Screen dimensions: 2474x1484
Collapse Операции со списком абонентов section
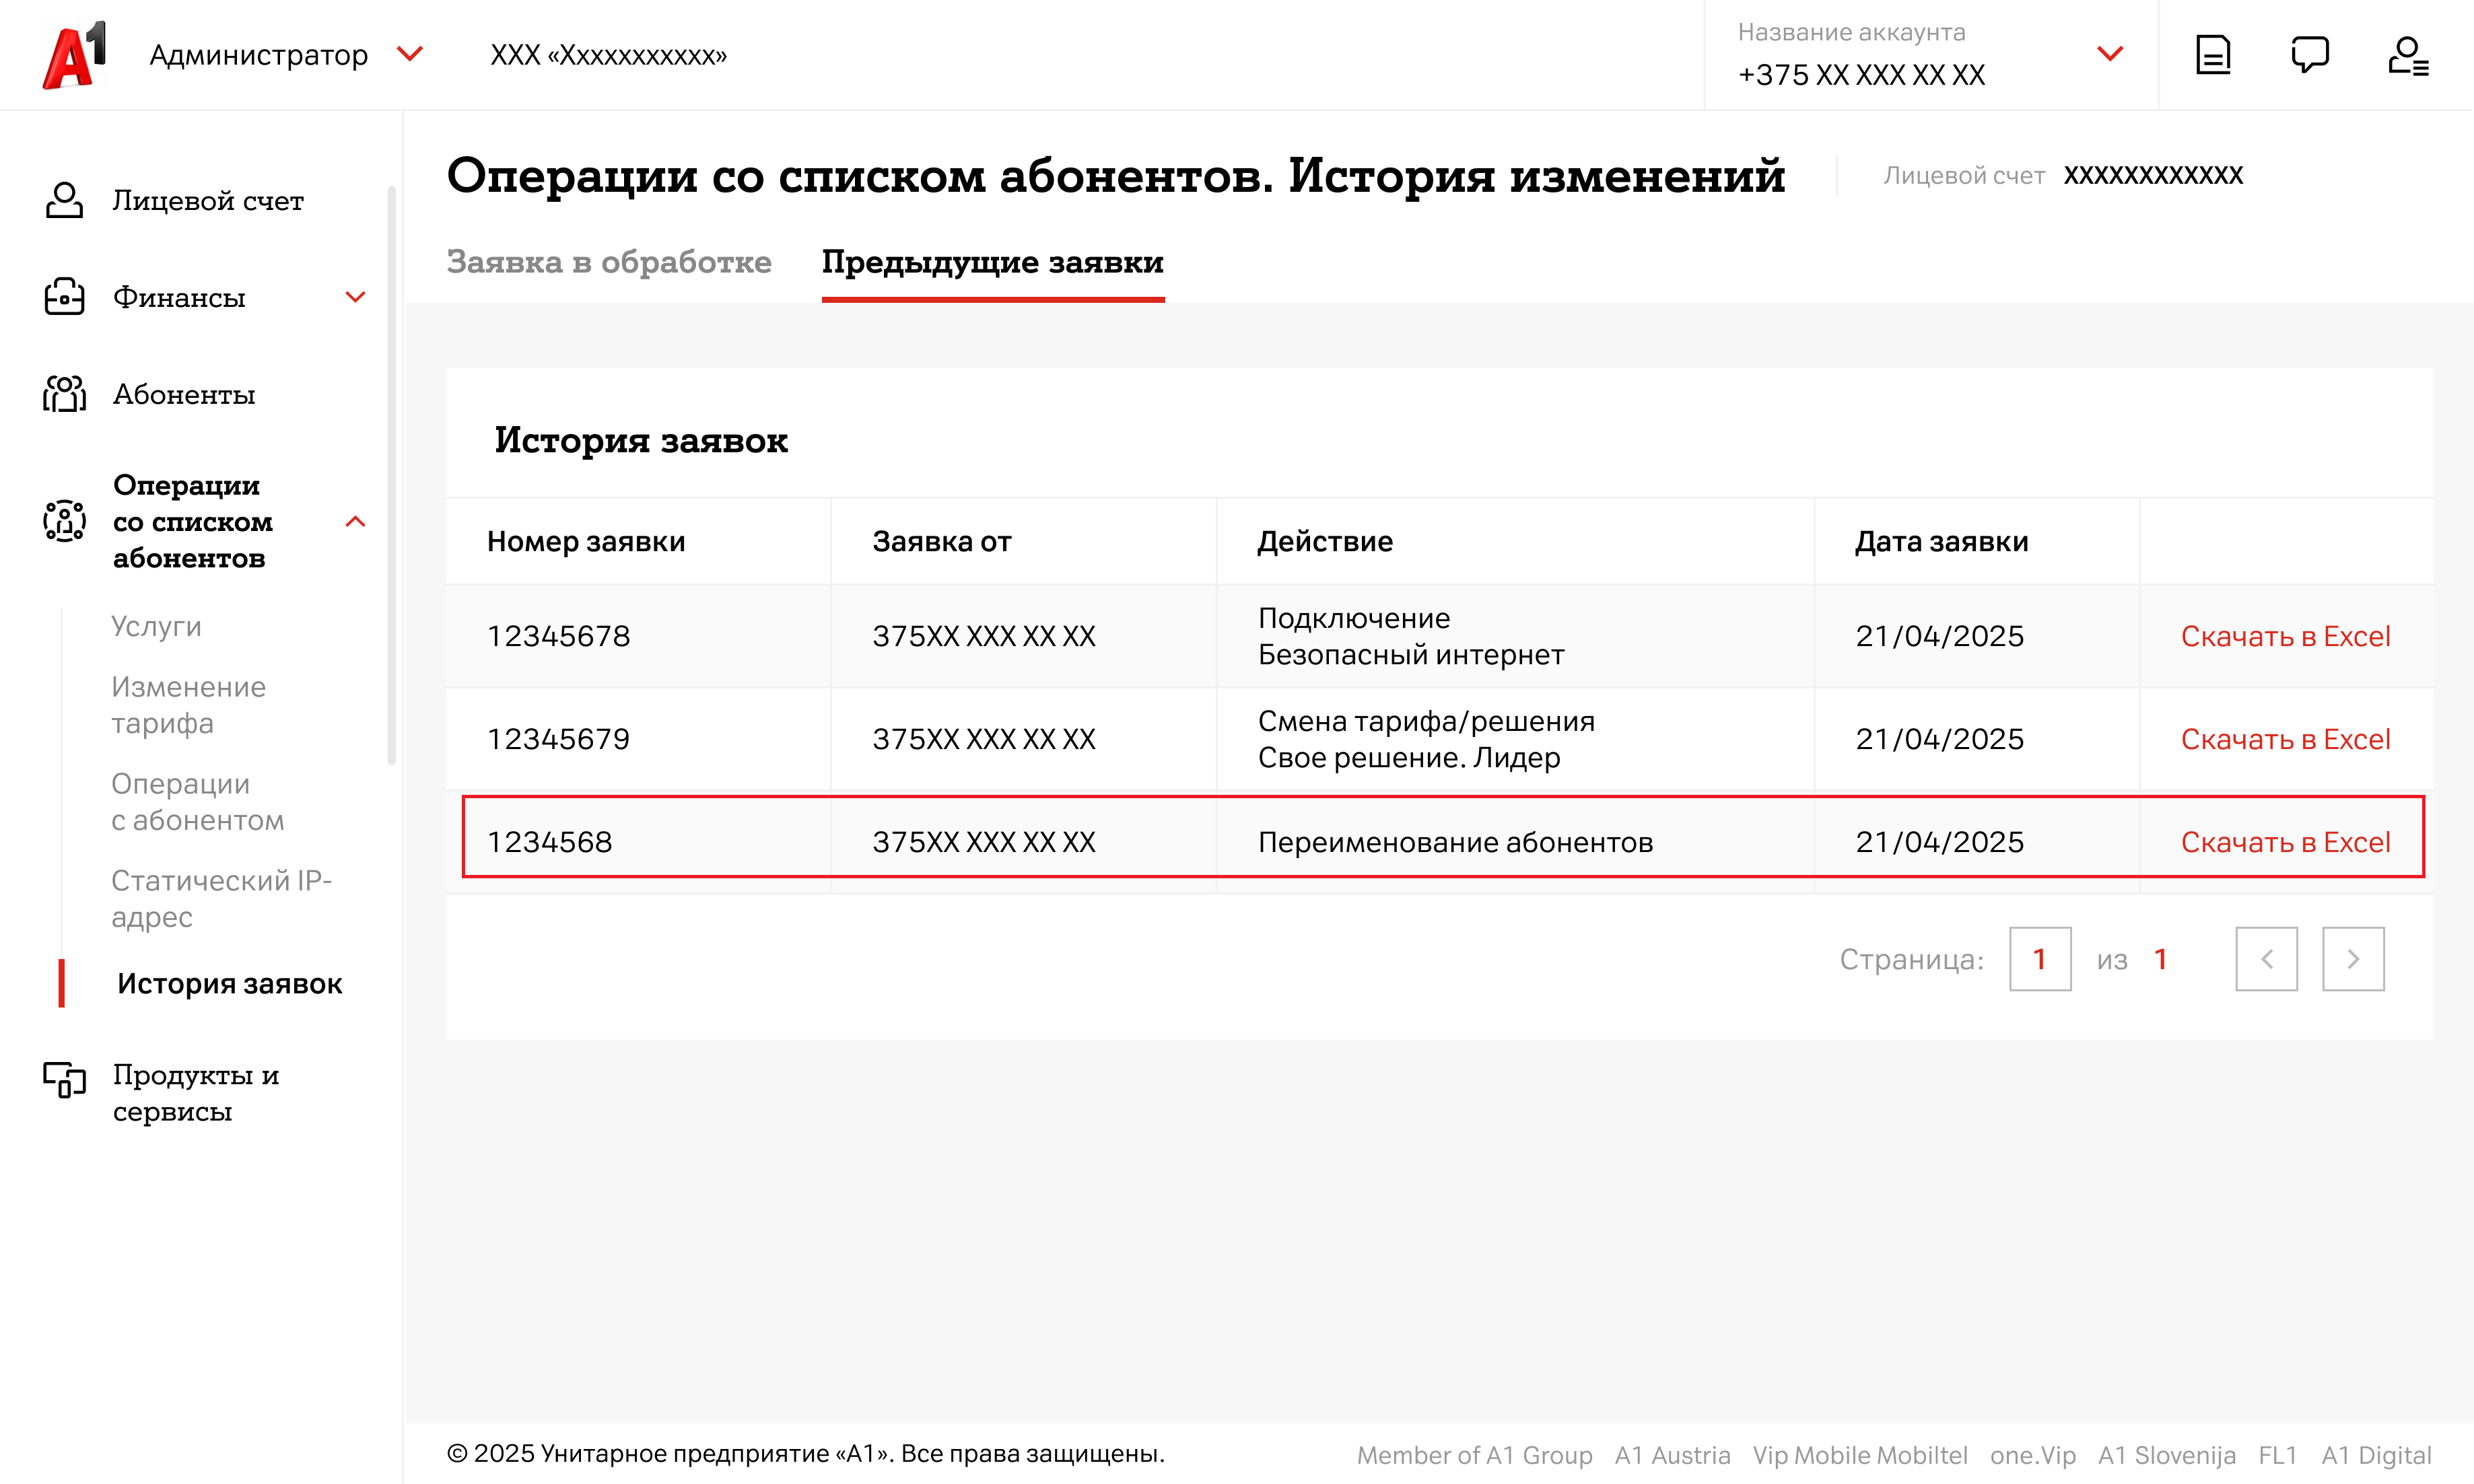[355, 522]
